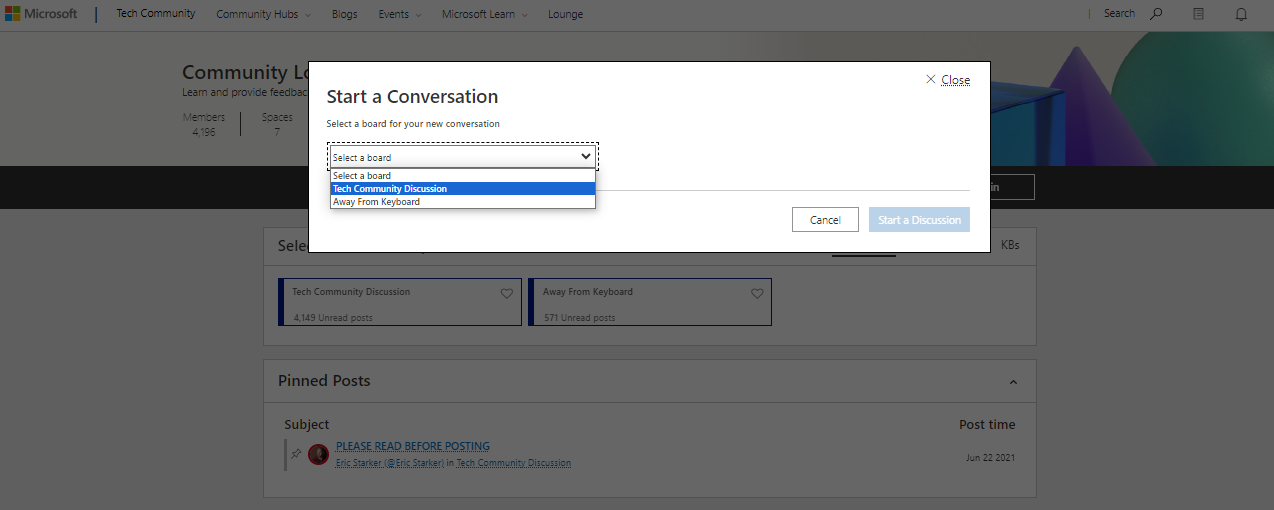Screen dimensions: 1274x510
Task: Click the Spaces count 7
Action: pos(277,132)
